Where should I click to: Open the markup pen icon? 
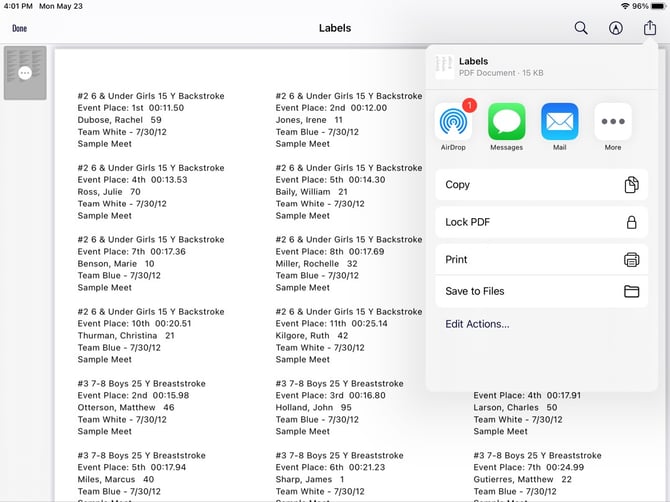click(x=616, y=28)
